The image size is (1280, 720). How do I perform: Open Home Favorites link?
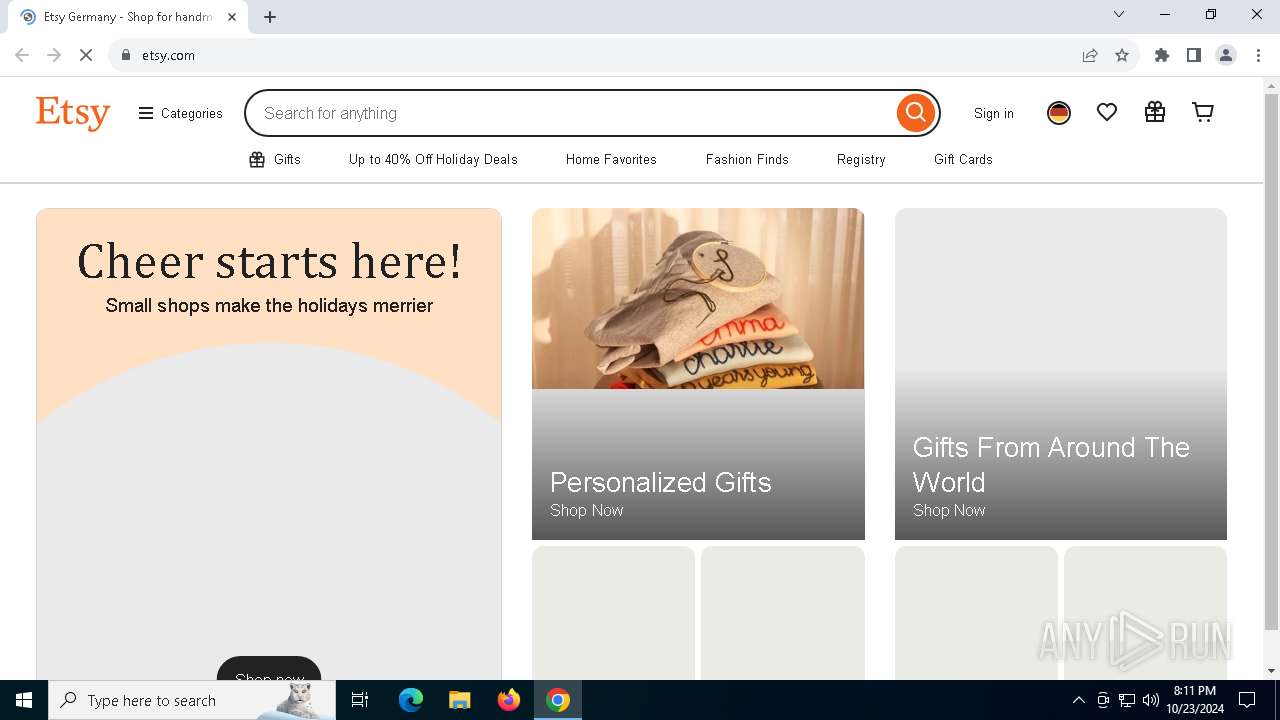pyautogui.click(x=611, y=159)
